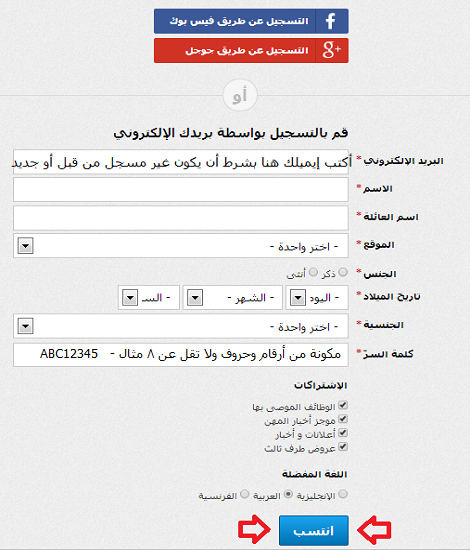This screenshot has height=550, width=470.
Task: Uncheck third party offers عروض طرف ثالث checkbox
Action: pyautogui.click(x=343, y=447)
